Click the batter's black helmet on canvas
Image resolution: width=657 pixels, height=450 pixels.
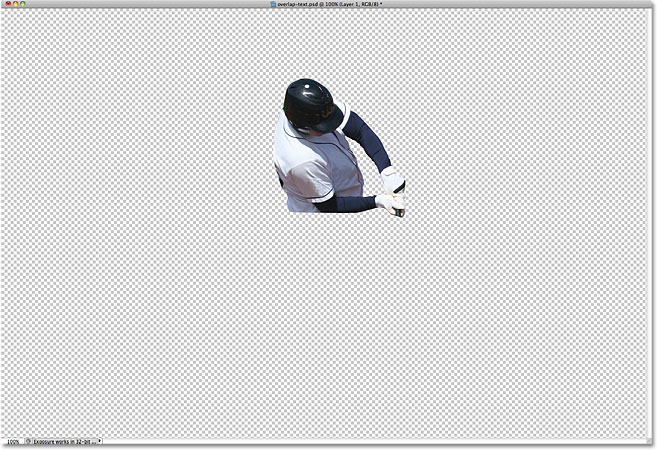(312, 106)
